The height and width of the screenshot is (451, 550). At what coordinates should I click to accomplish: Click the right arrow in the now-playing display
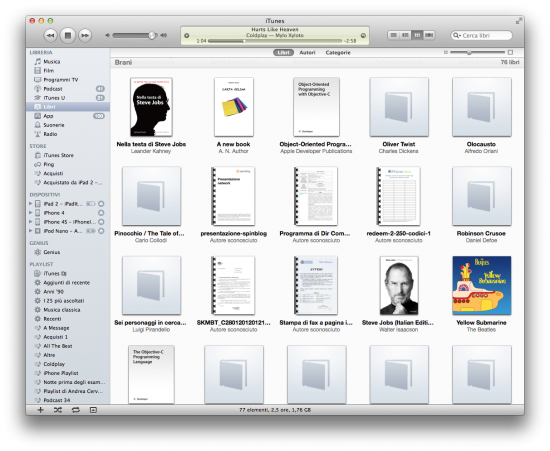(x=363, y=35)
